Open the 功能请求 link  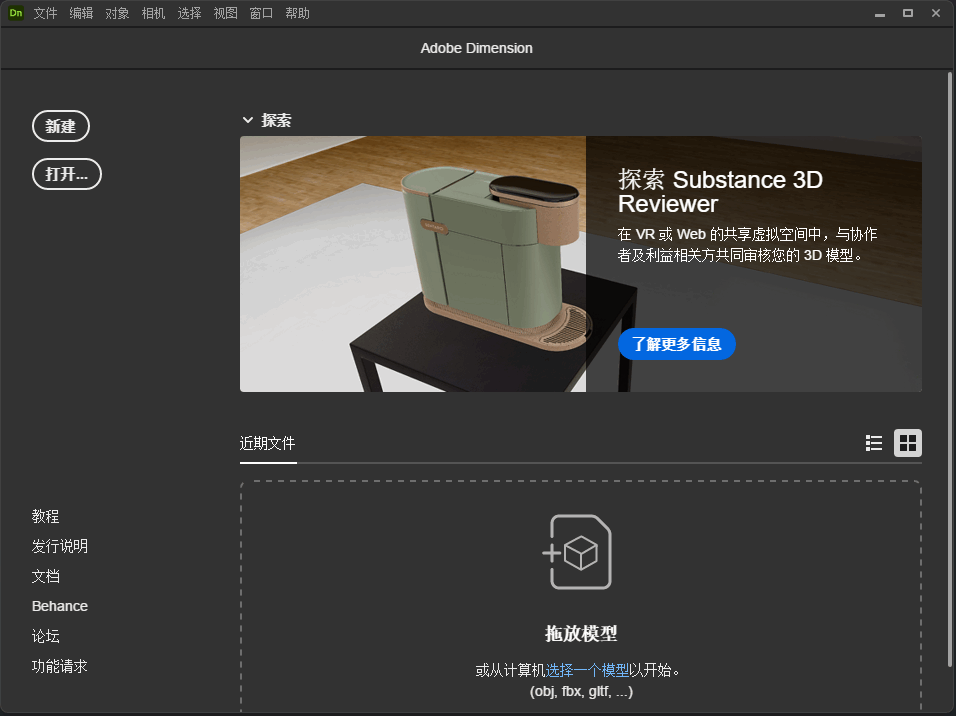(59, 666)
